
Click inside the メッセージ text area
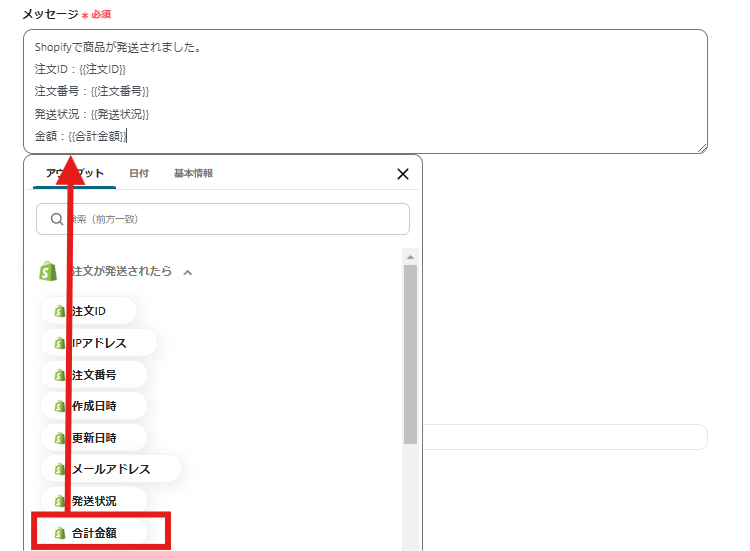(x=365, y=91)
